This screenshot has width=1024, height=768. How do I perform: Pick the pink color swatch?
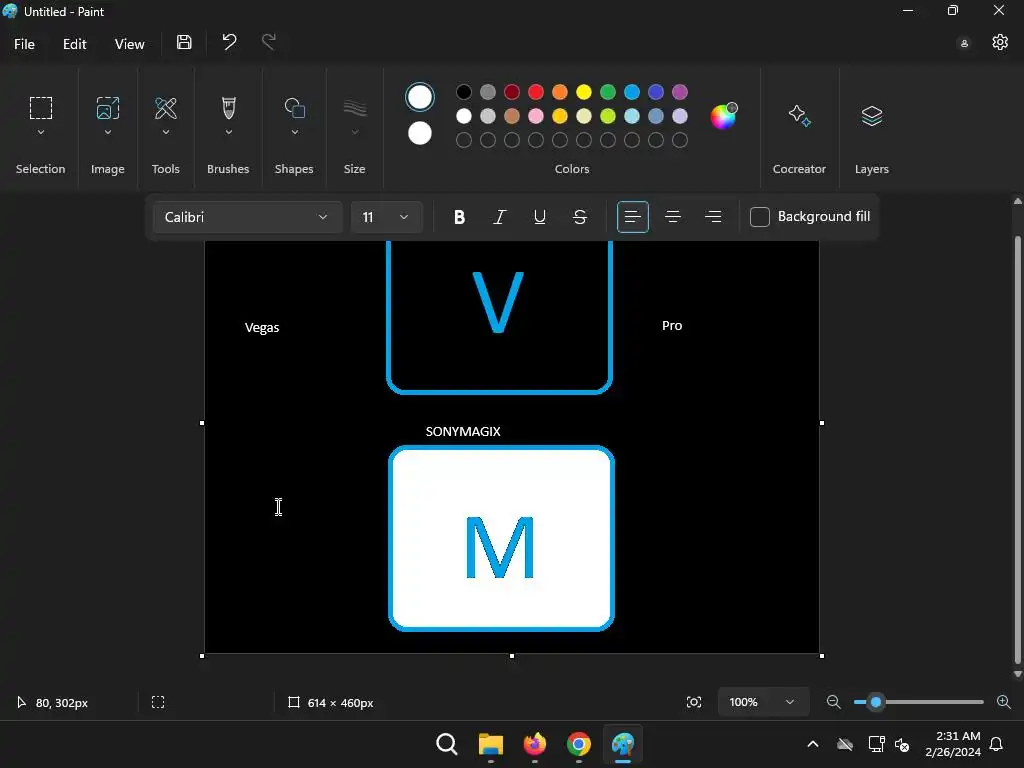[536, 116]
